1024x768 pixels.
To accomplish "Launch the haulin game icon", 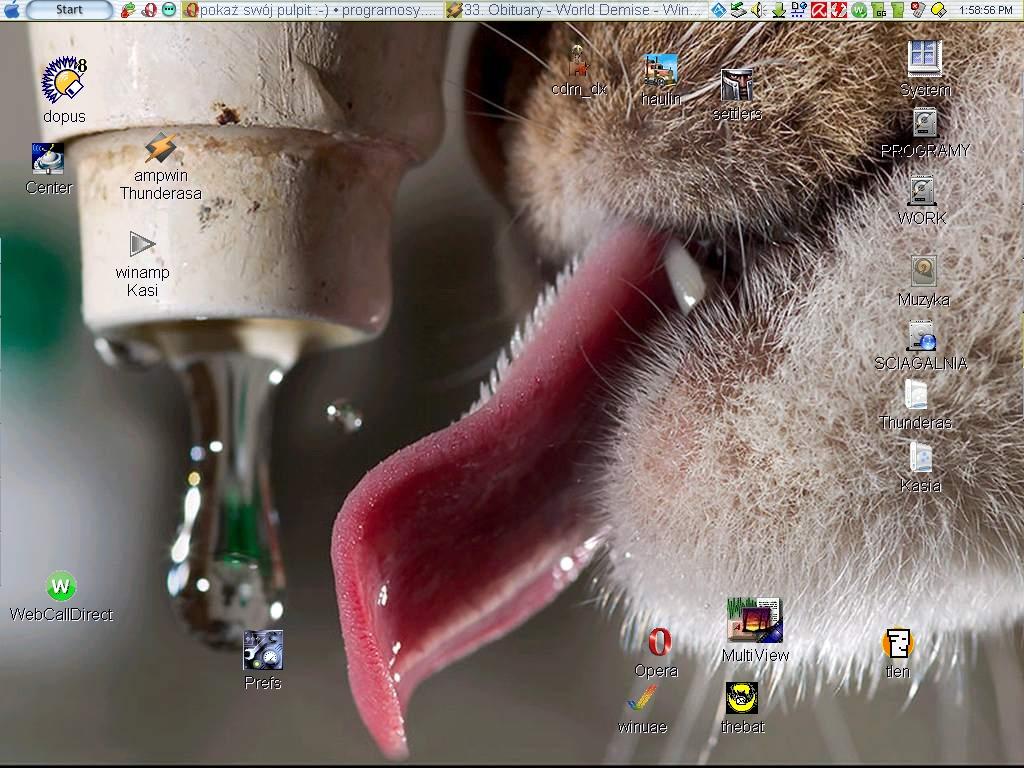I will coord(661,80).
